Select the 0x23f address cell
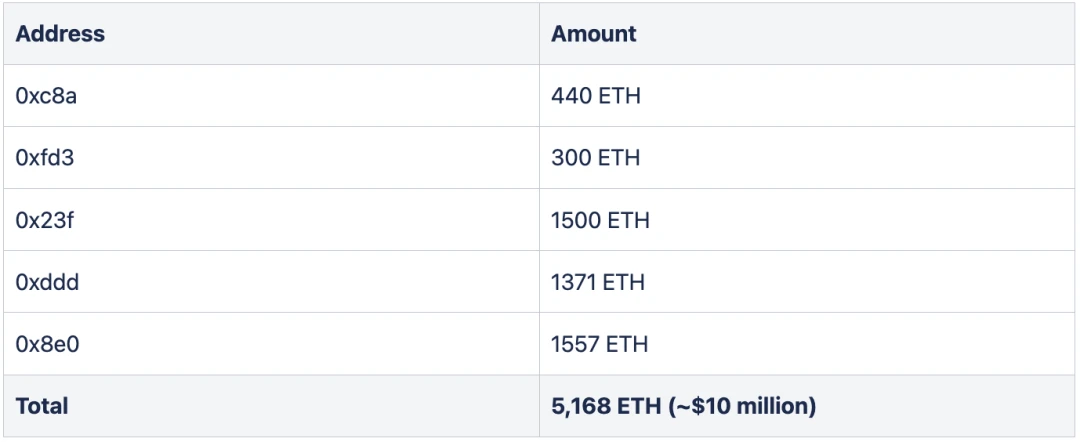1080x442 pixels. (x=45, y=220)
